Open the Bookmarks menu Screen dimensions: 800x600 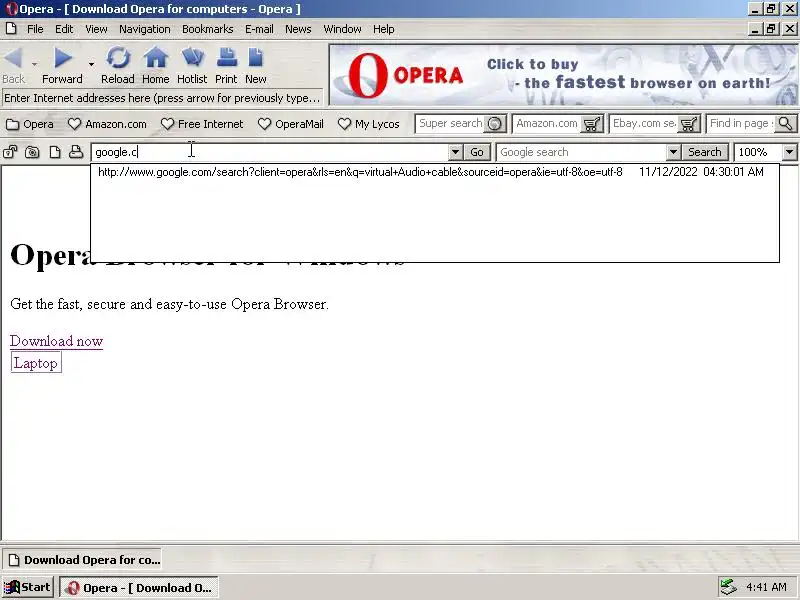click(208, 29)
